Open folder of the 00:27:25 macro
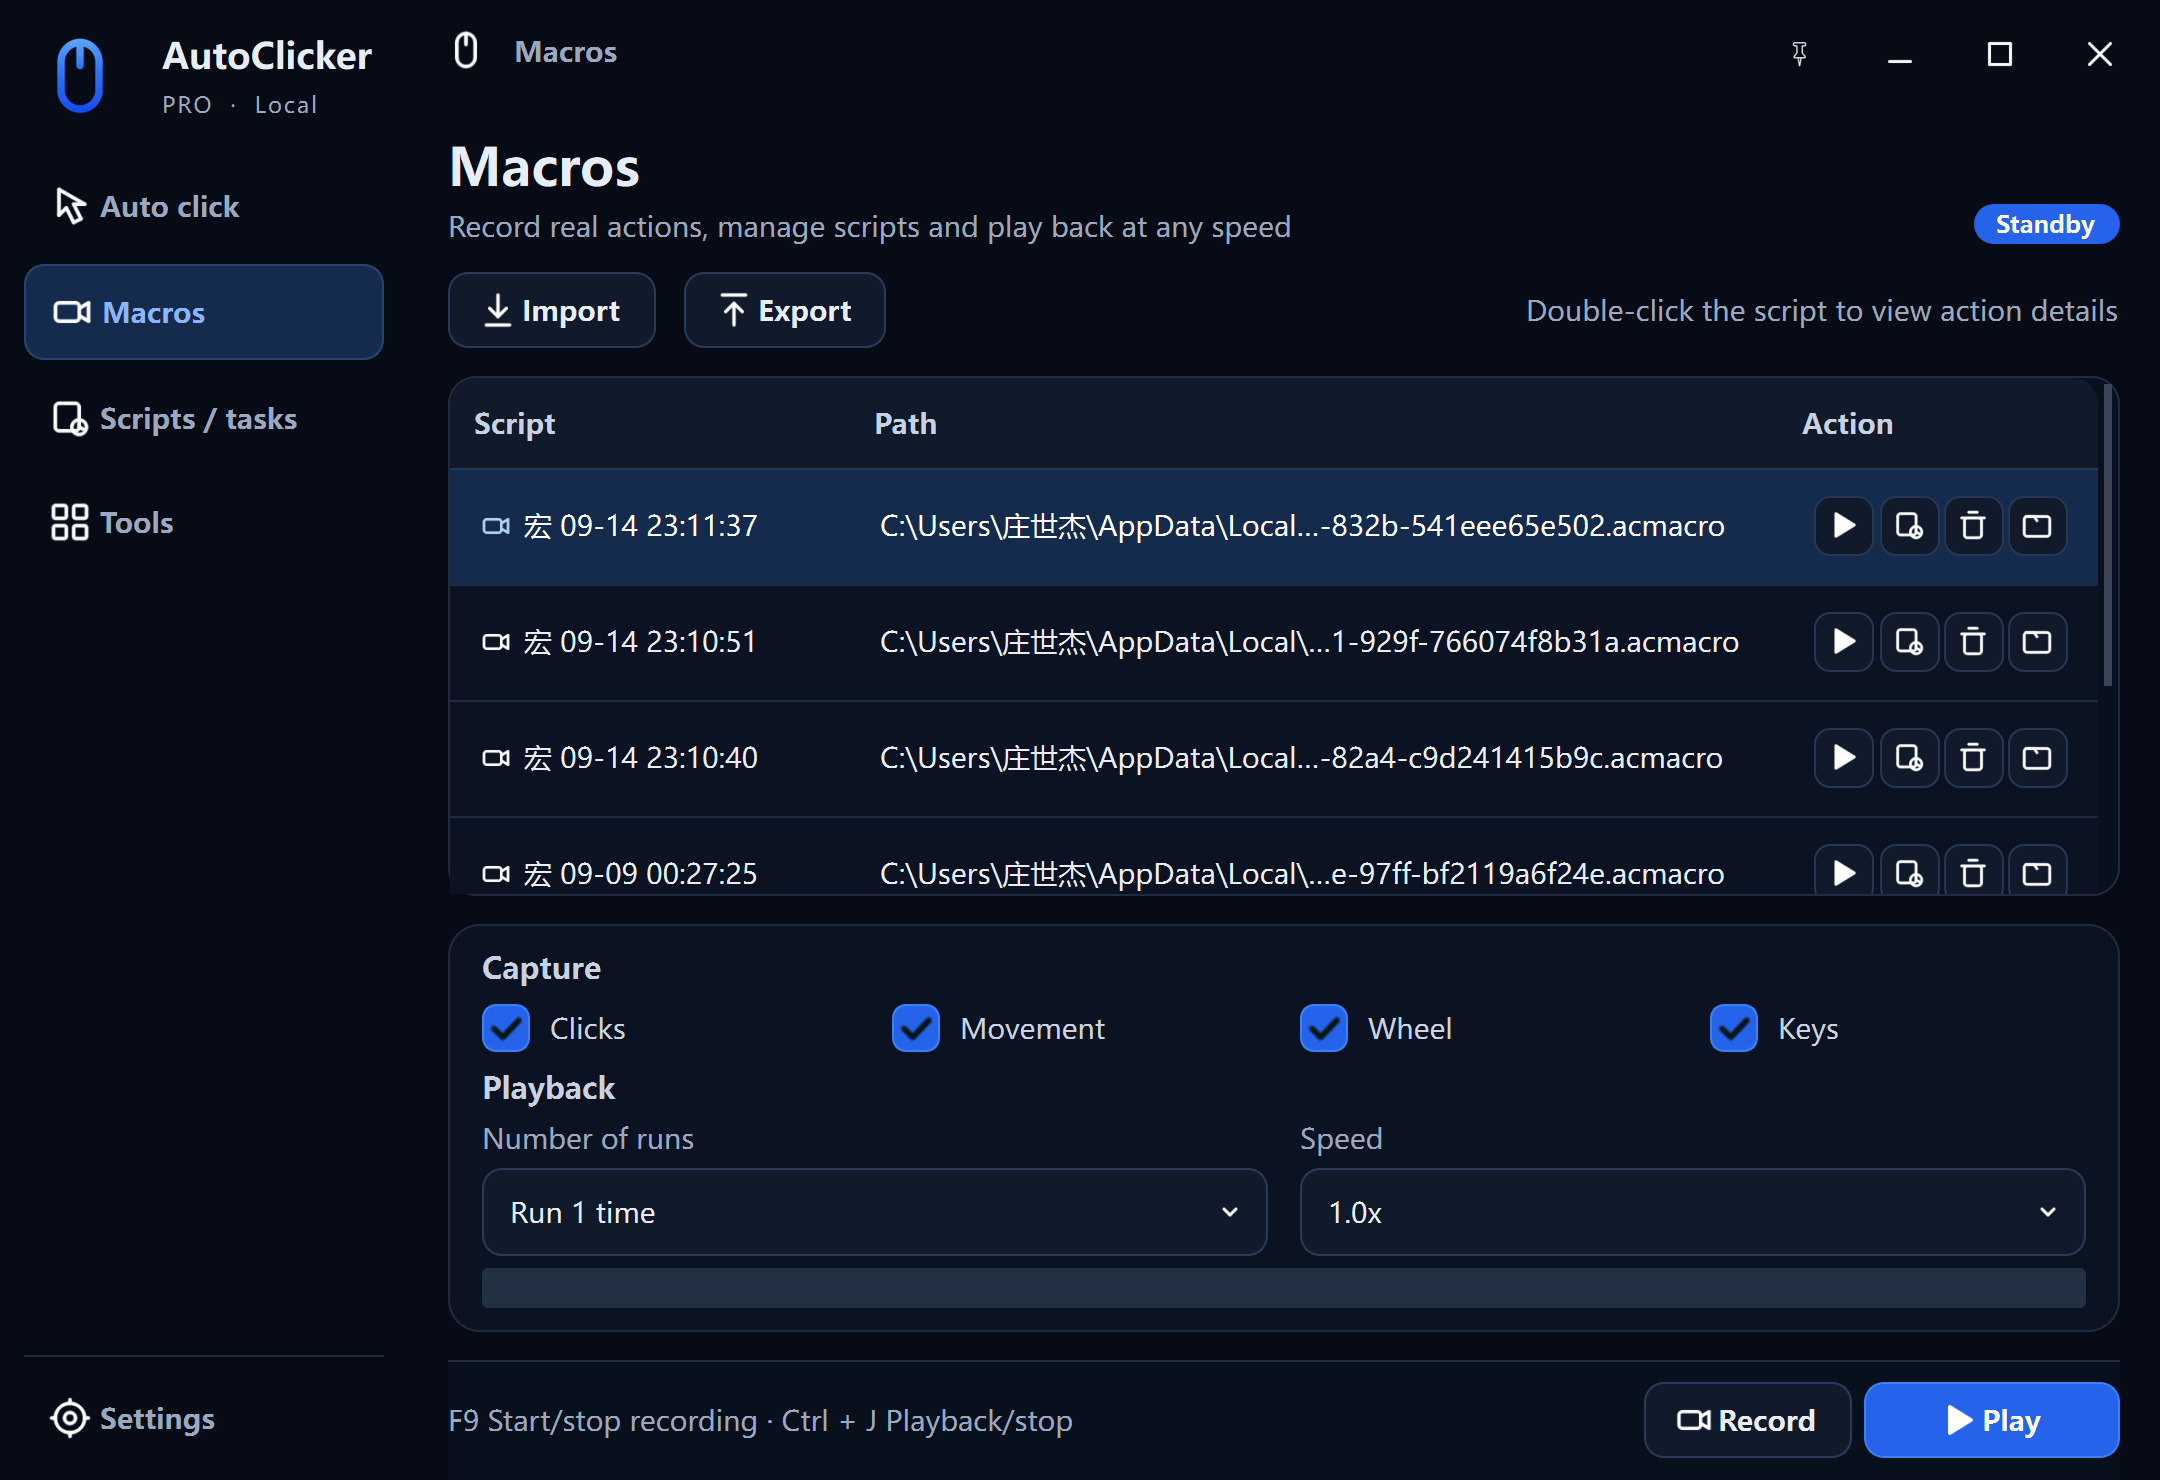The width and height of the screenshot is (2160, 1480). tap(2037, 870)
